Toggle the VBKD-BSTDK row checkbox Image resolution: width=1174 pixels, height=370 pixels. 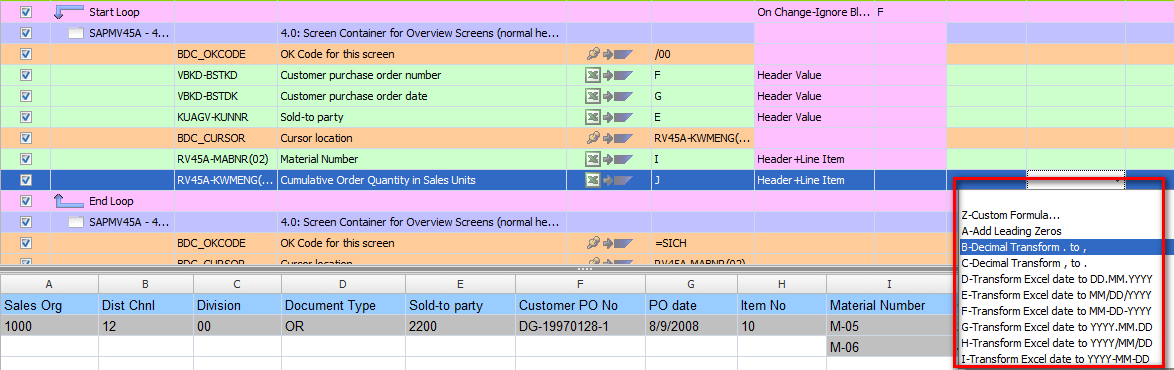[x=26, y=96]
